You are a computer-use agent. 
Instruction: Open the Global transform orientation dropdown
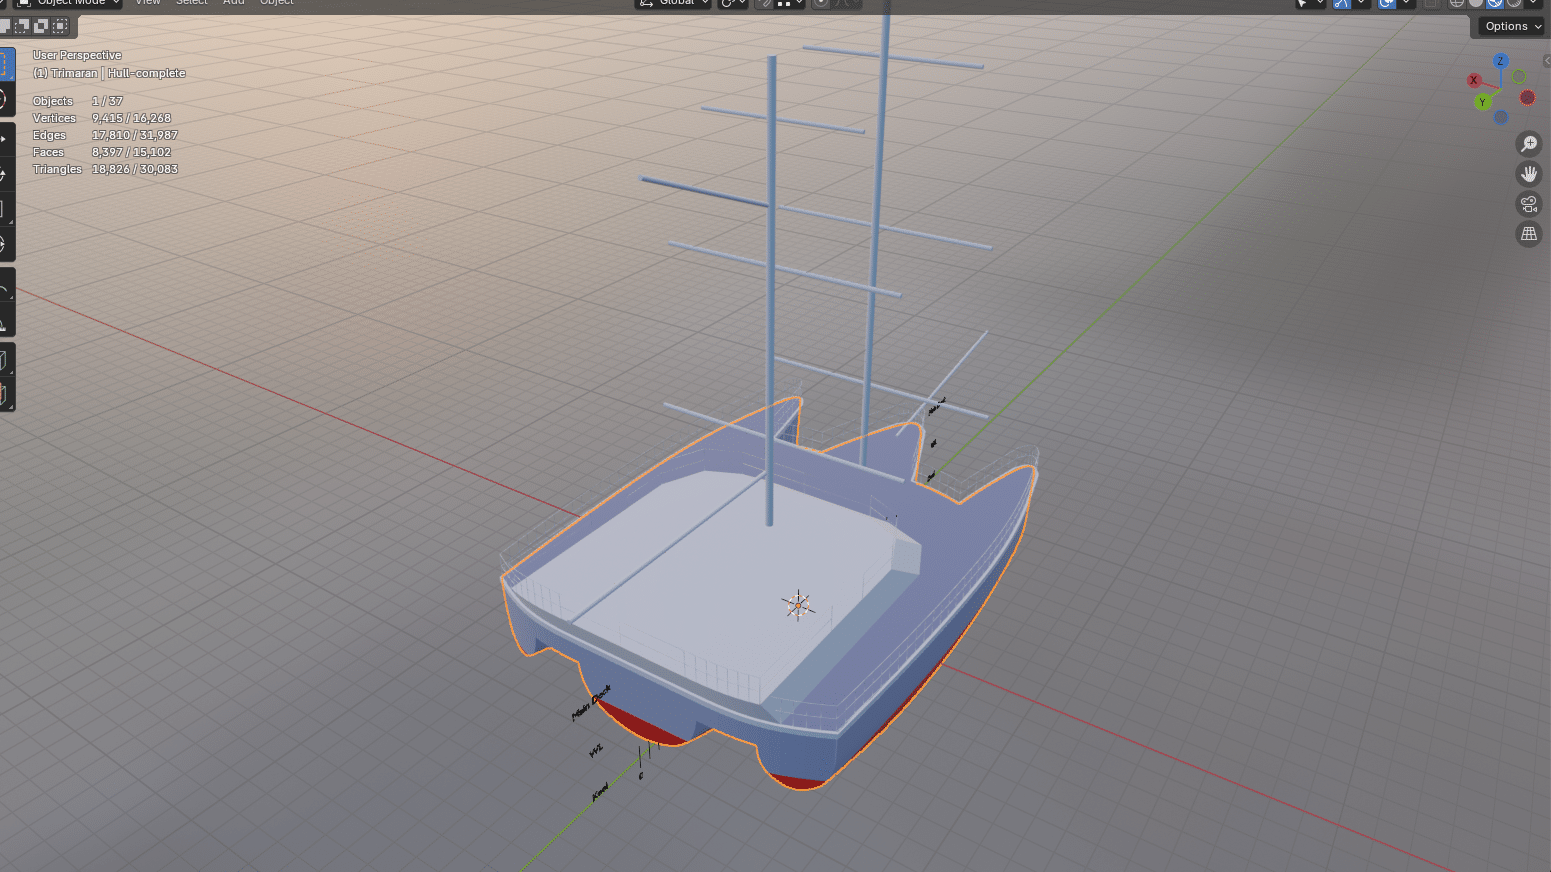(x=675, y=3)
